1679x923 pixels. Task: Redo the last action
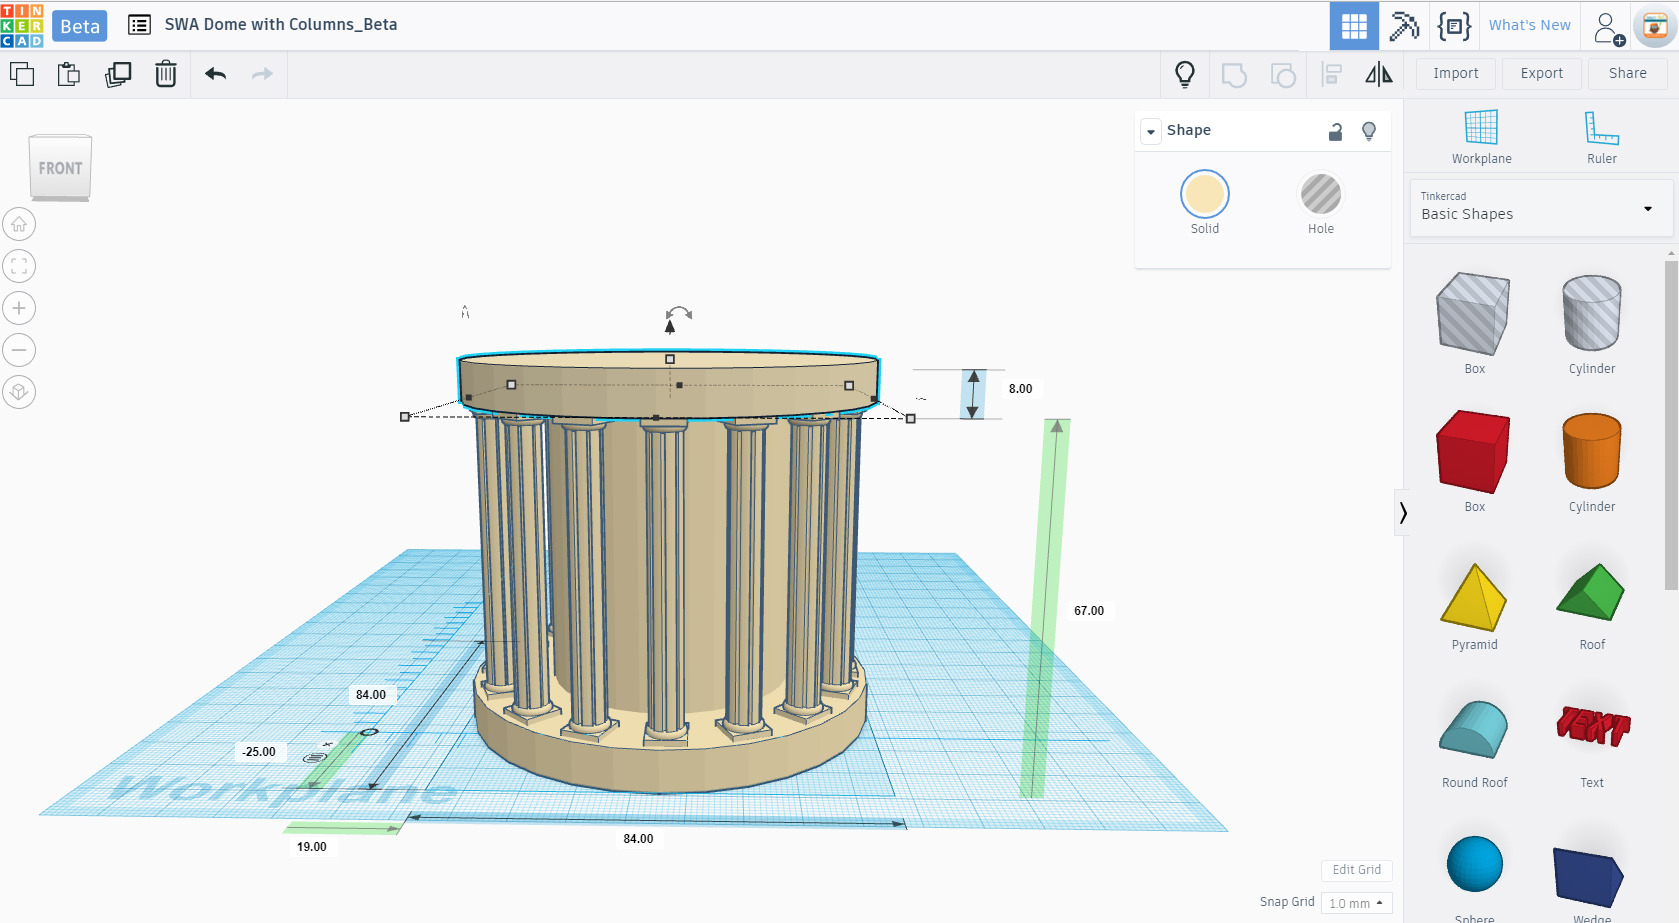[x=262, y=74]
